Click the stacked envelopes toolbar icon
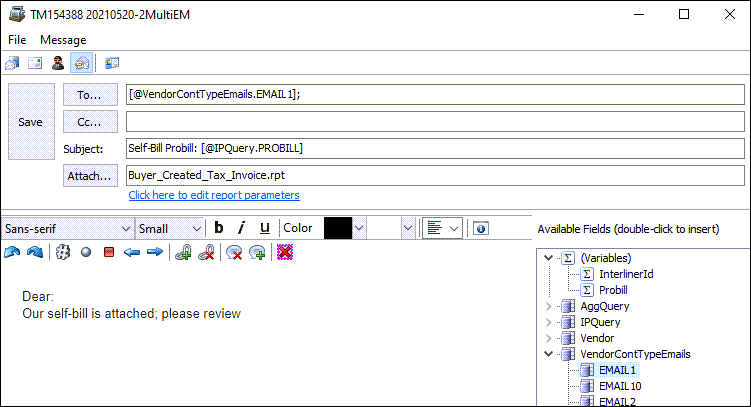 (12, 63)
